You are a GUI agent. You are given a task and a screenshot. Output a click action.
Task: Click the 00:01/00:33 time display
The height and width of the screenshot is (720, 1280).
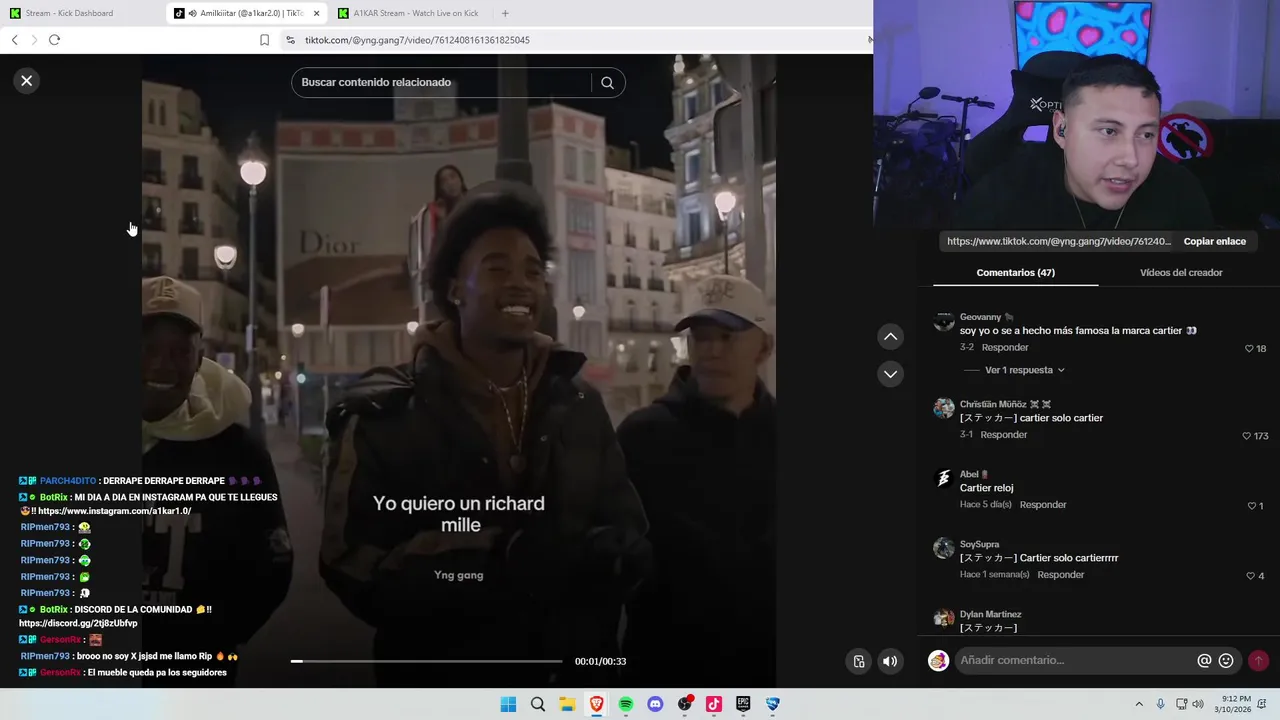[x=600, y=661]
